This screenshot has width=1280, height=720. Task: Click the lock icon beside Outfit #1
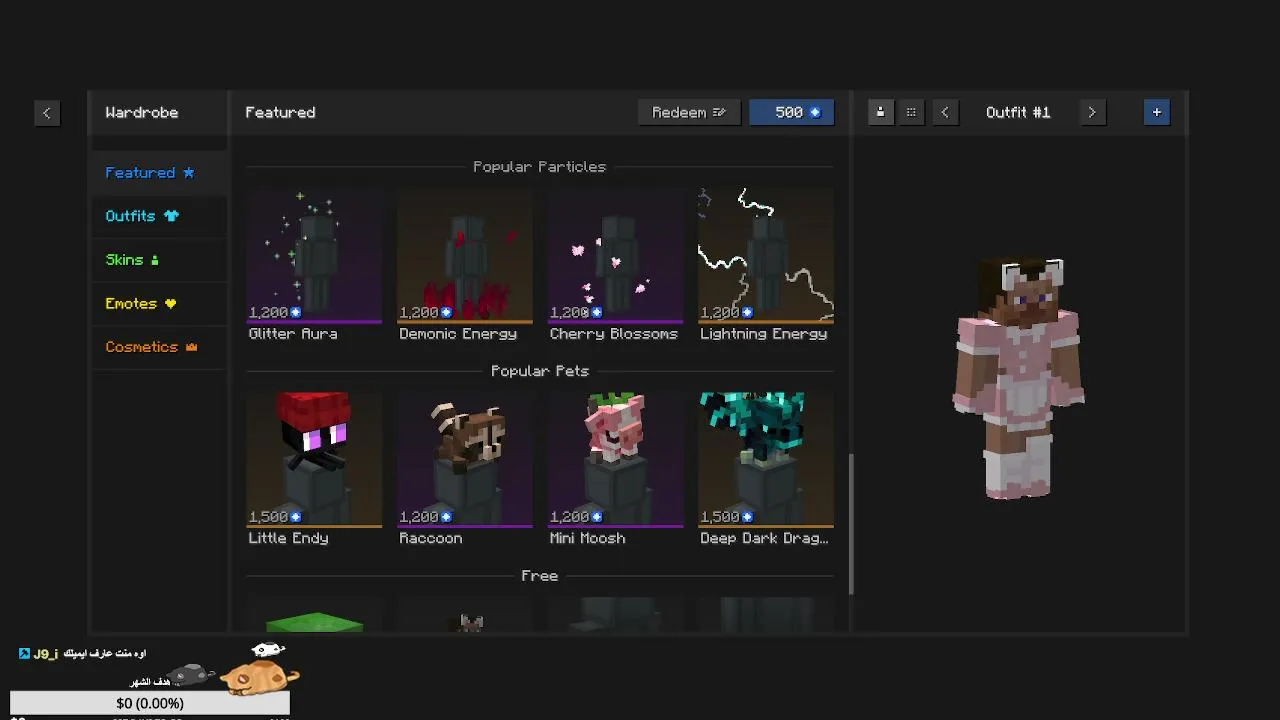[x=880, y=113]
